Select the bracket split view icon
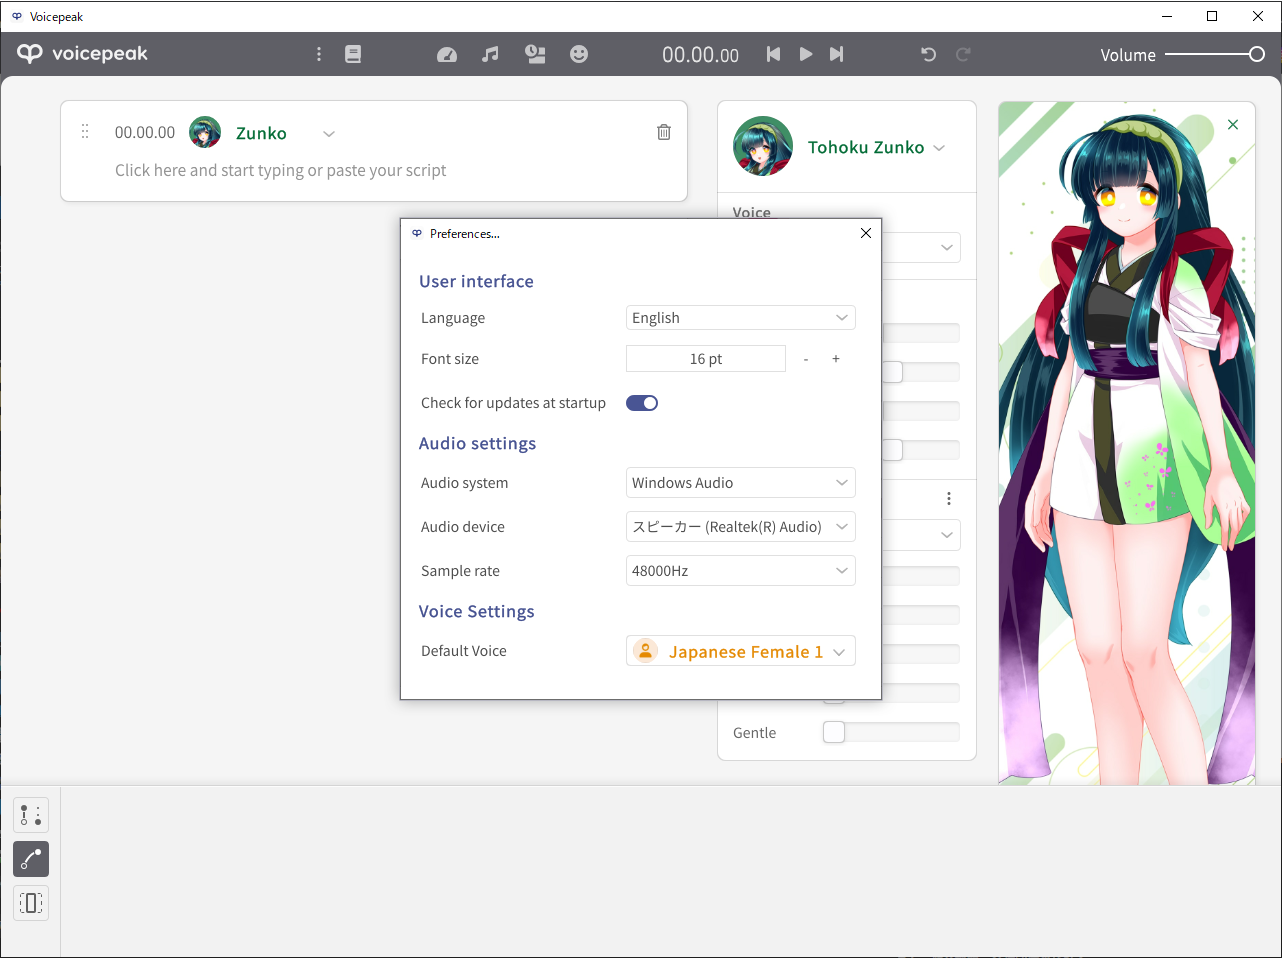Screen dimensions: 1282x959 31,903
